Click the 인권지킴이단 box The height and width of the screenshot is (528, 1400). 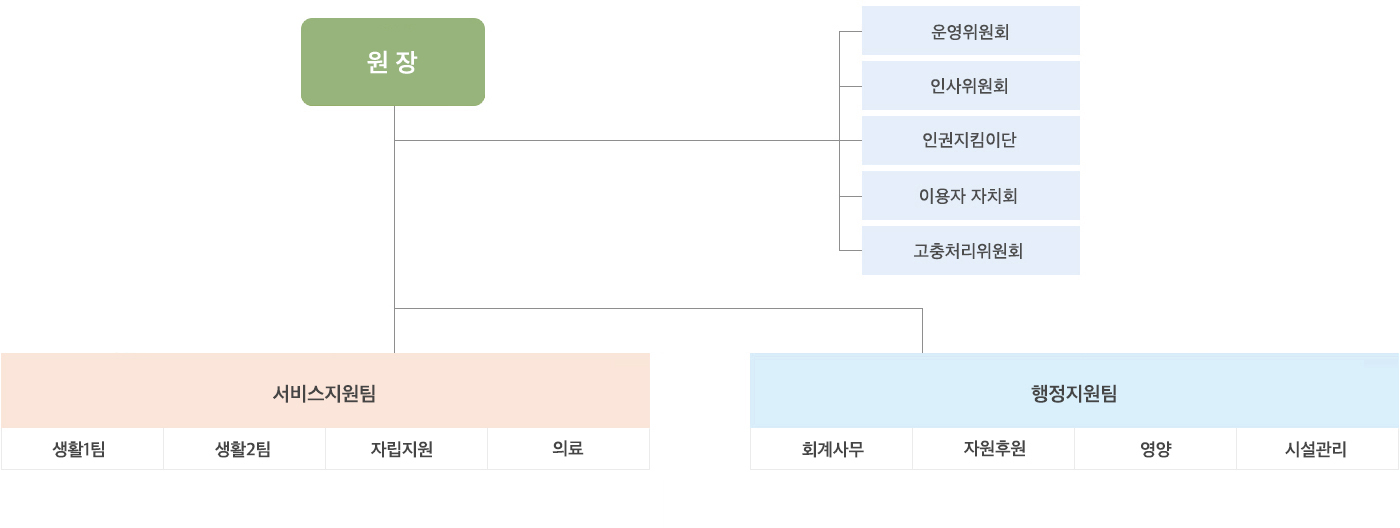tap(970, 141)
